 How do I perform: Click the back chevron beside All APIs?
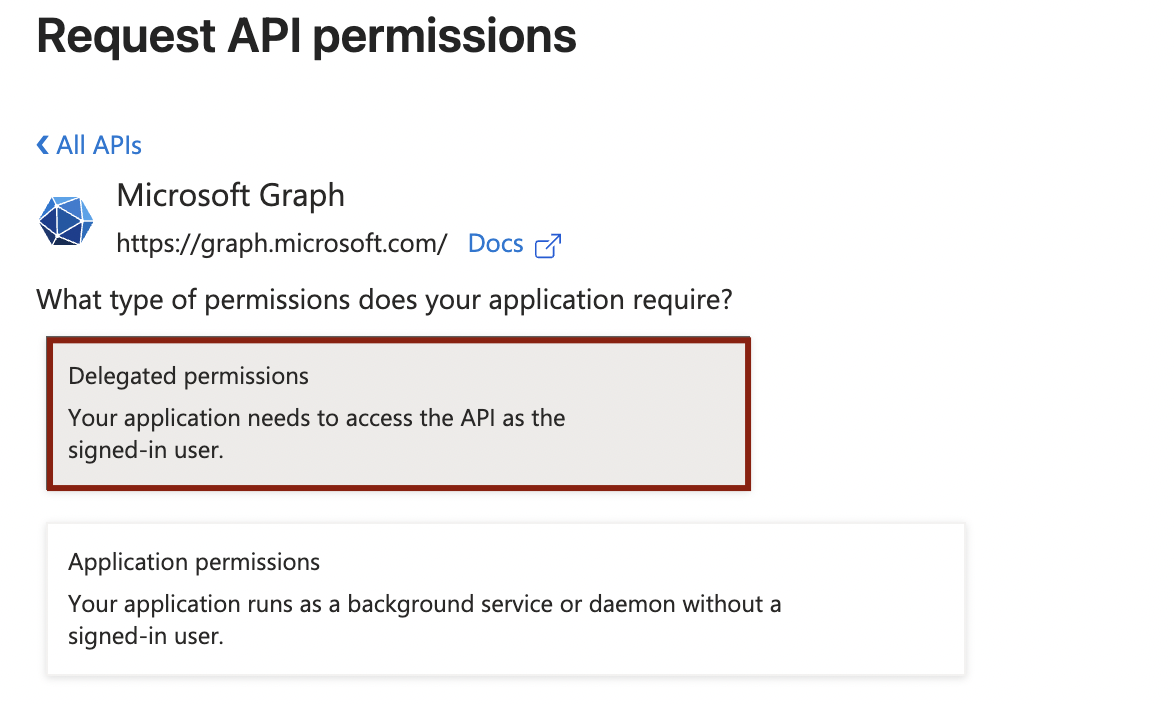42,146
